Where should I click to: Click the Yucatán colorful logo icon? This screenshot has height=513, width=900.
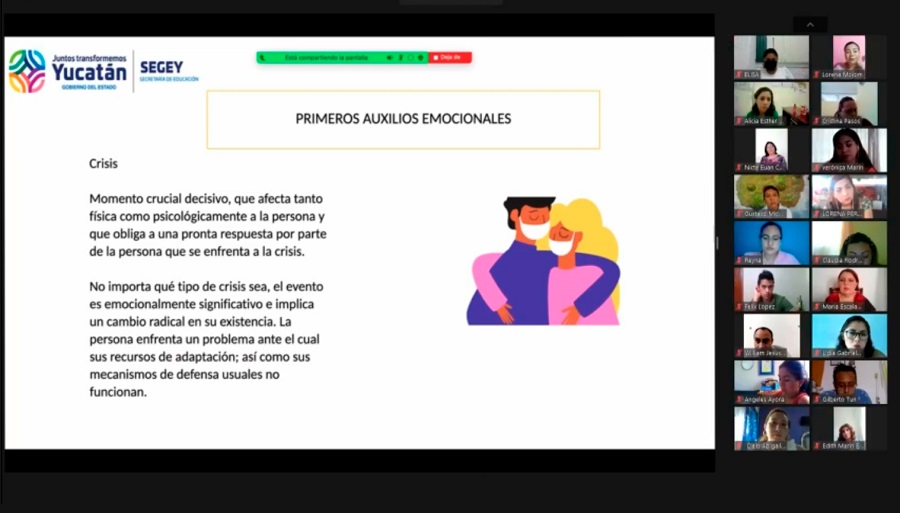click(26, 71)
